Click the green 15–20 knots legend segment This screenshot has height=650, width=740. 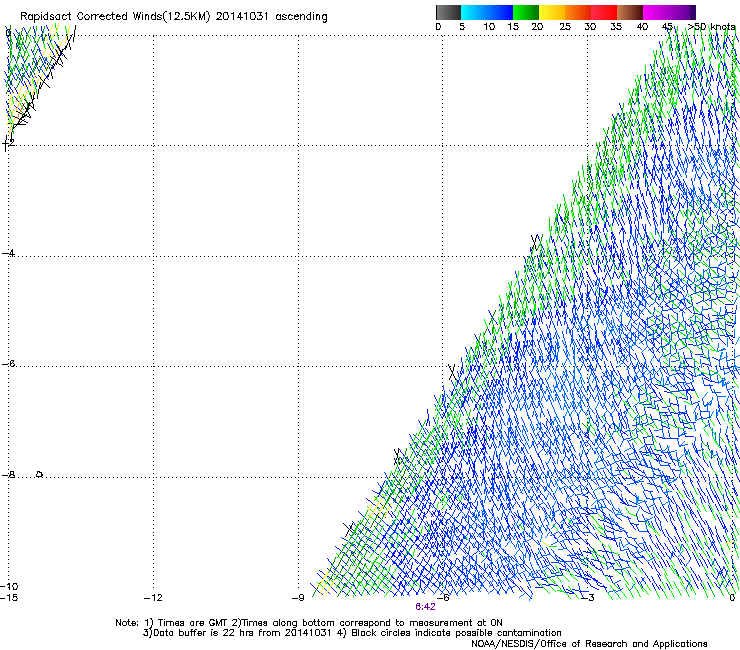coord(526,12)
